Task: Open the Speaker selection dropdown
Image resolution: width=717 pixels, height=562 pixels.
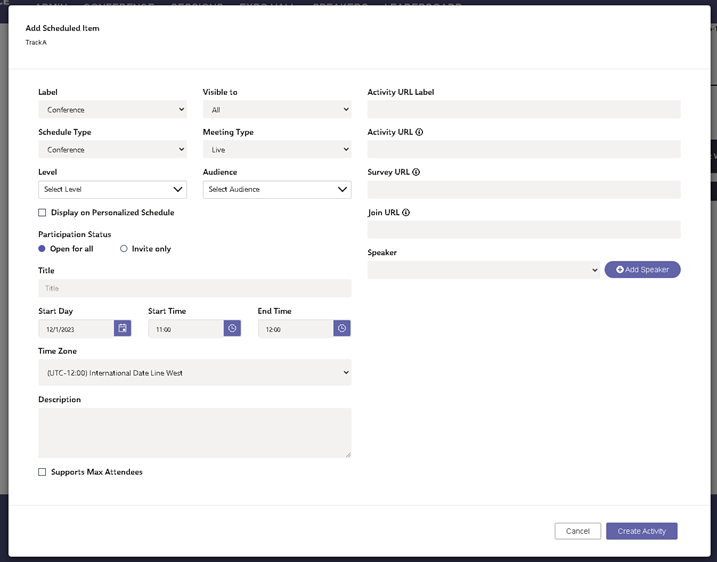Action: click(x=484, y=270)
